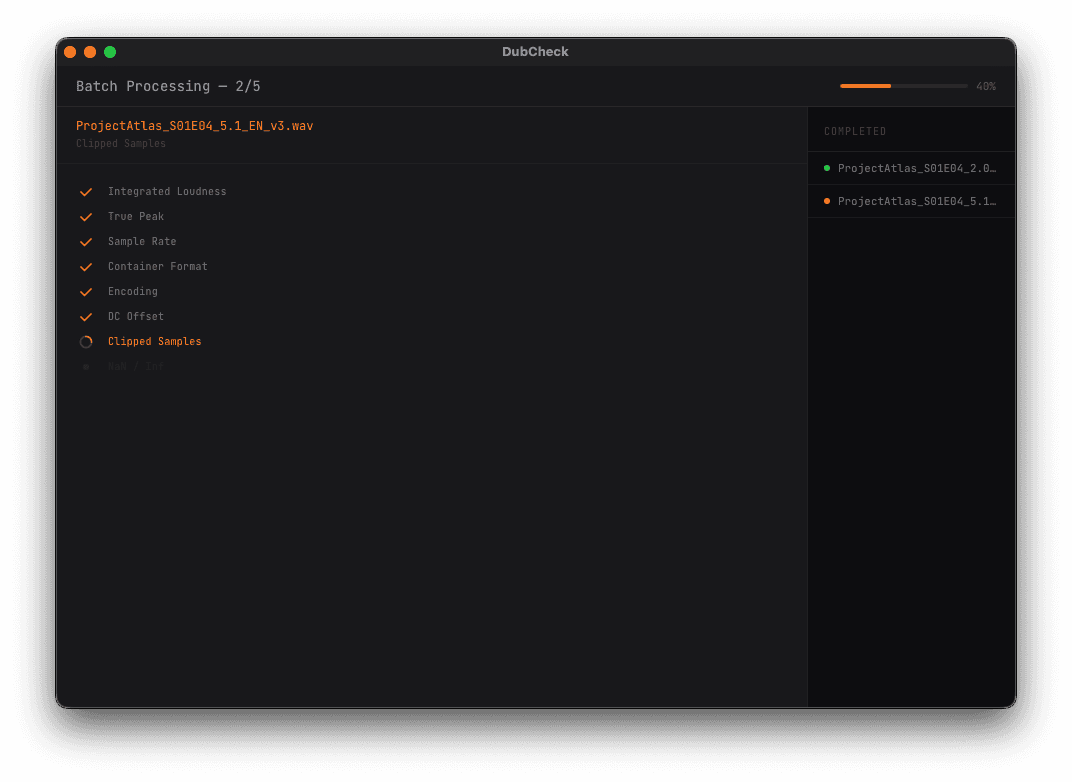This screenshot has height=782, width=1072.
Task: Click the checkmark icon beside Container Format
Action: coord(86,267)
